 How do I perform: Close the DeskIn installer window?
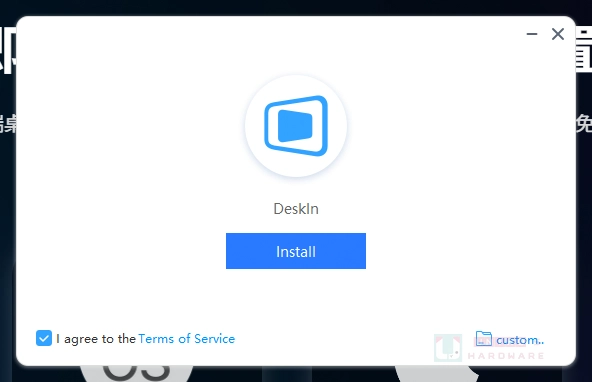(558, 34)
